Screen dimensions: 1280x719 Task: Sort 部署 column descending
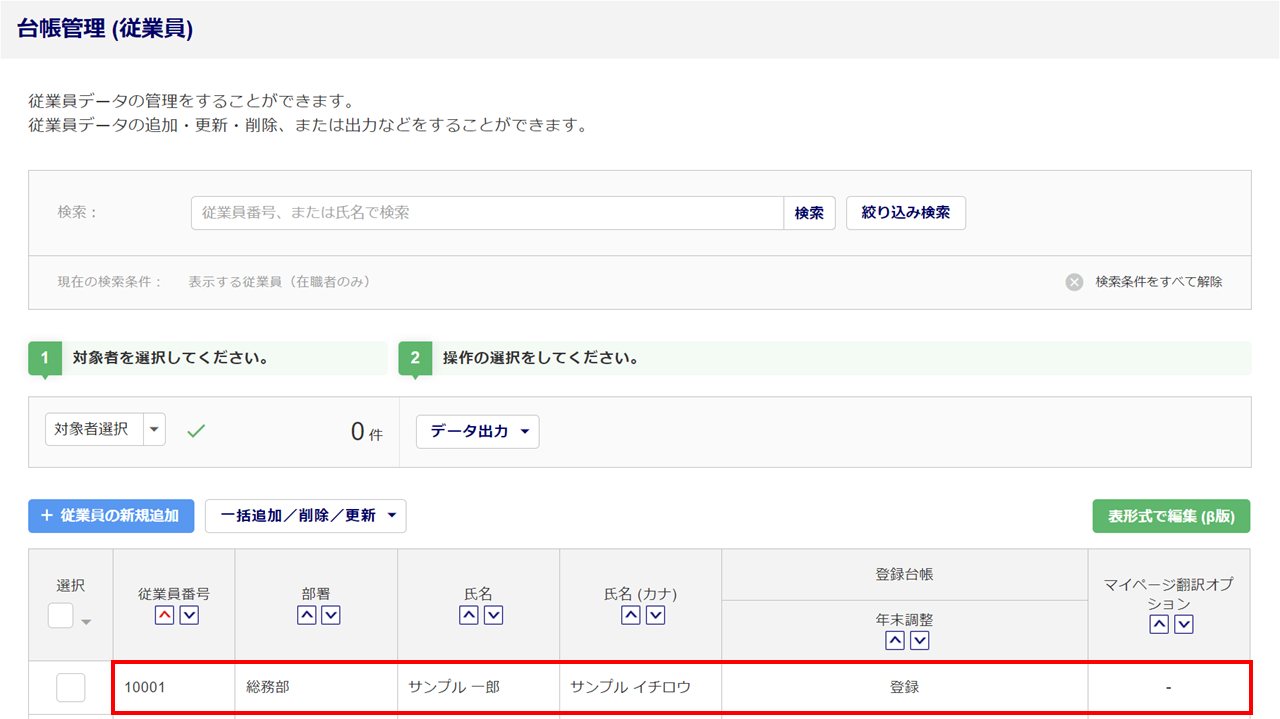click(331, 616)
